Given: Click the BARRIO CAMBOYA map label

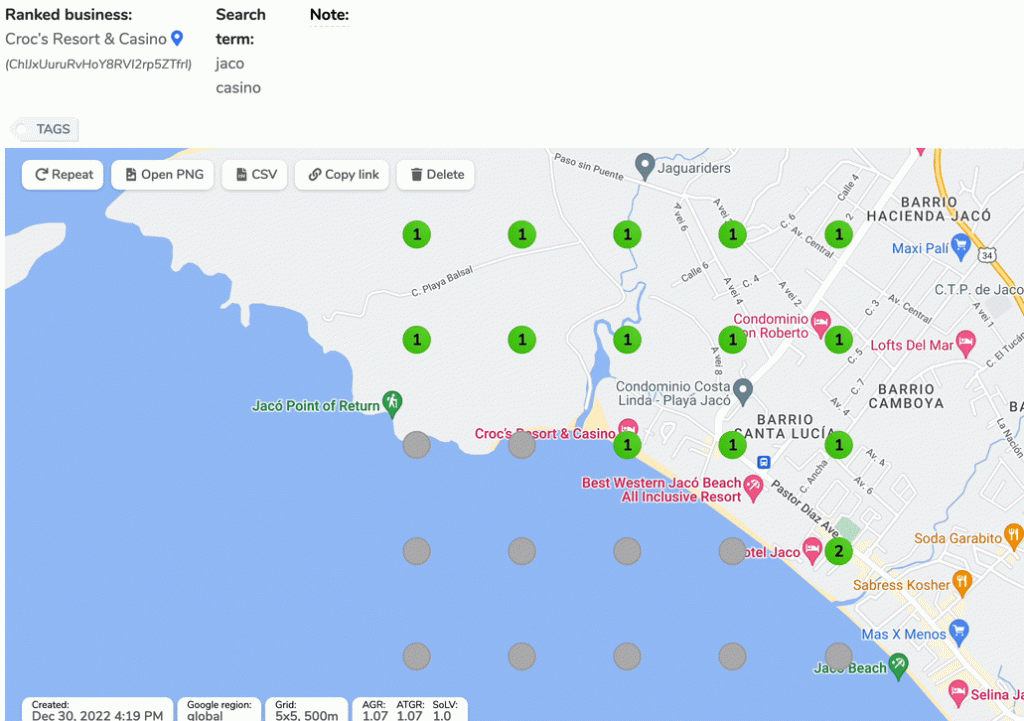Looking at the screenshot, I should click(x=906, y=396).
